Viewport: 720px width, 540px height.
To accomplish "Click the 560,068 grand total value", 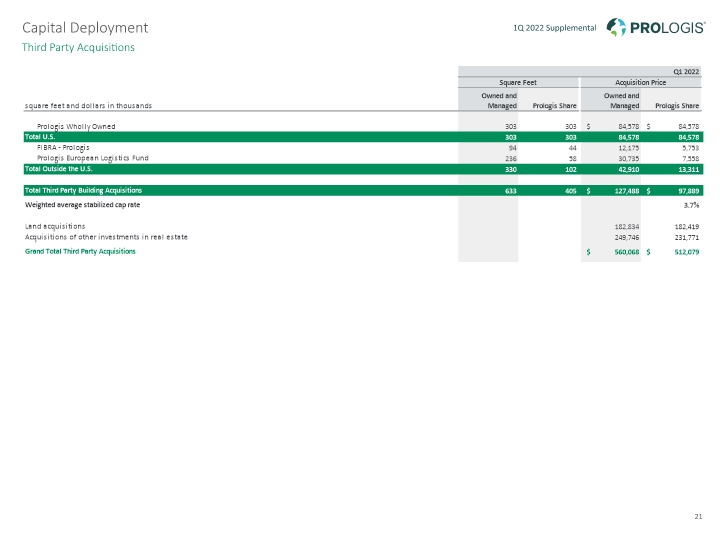I will 627,252.
